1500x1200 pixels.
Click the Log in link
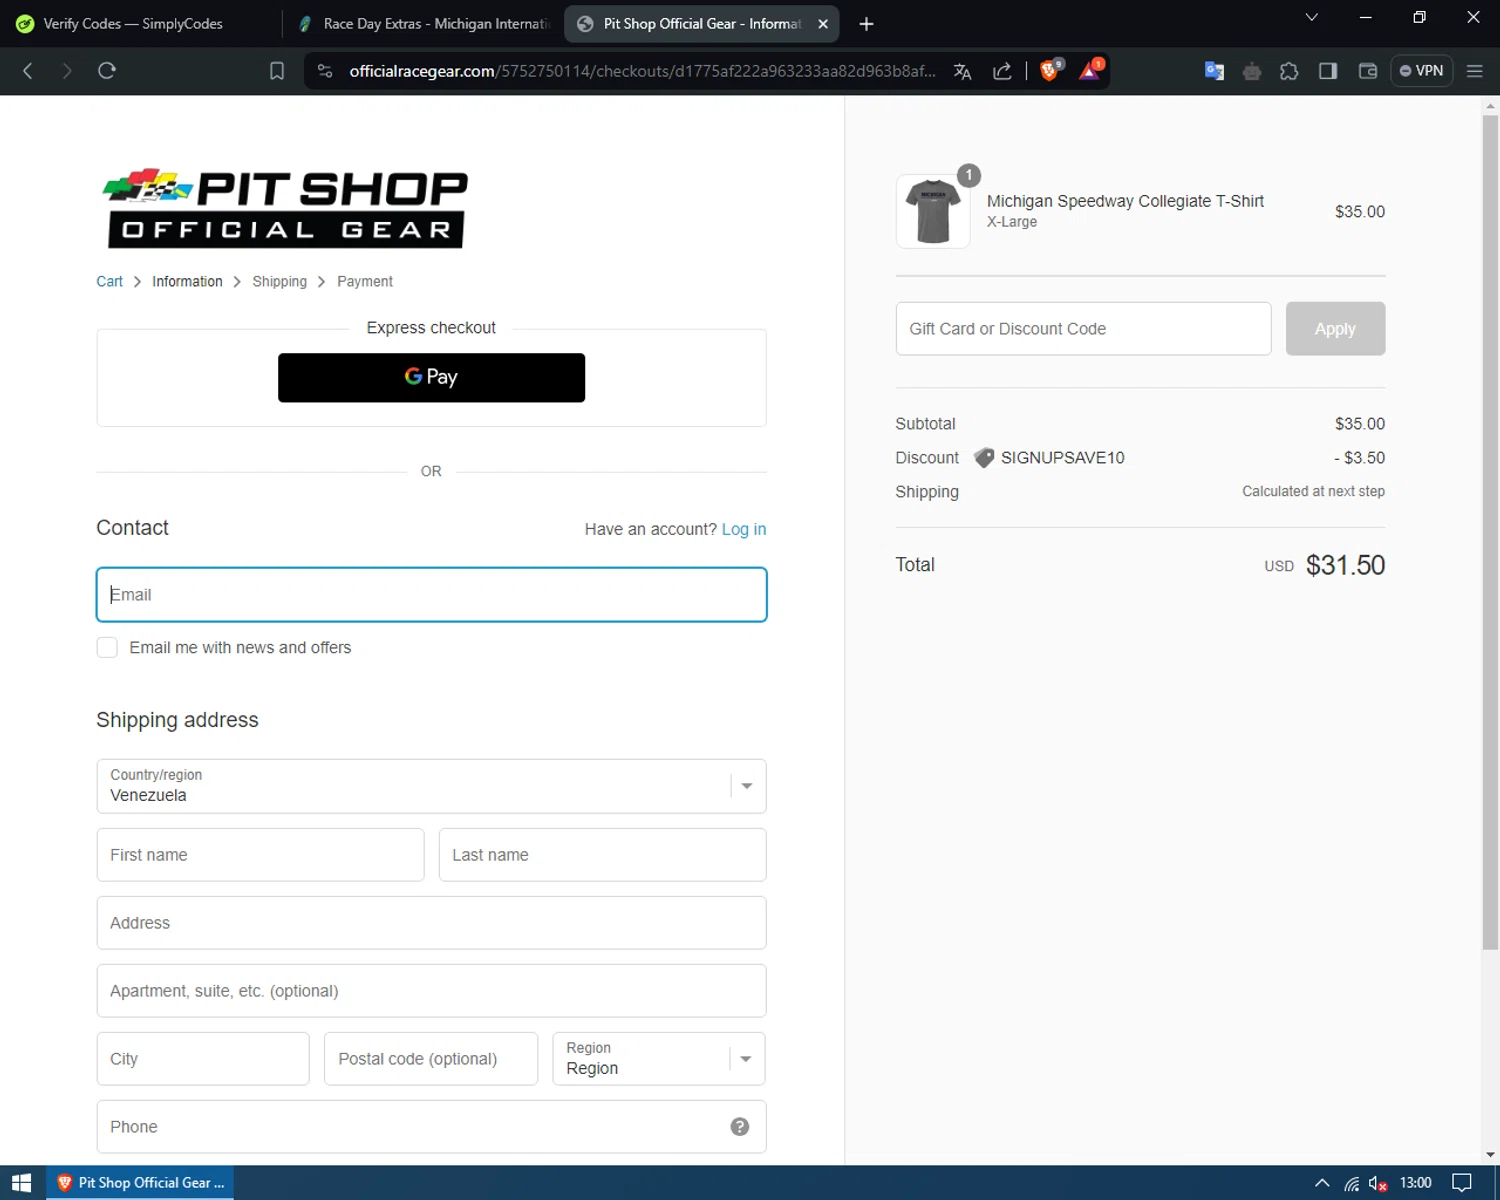click(x=744, y=529)
